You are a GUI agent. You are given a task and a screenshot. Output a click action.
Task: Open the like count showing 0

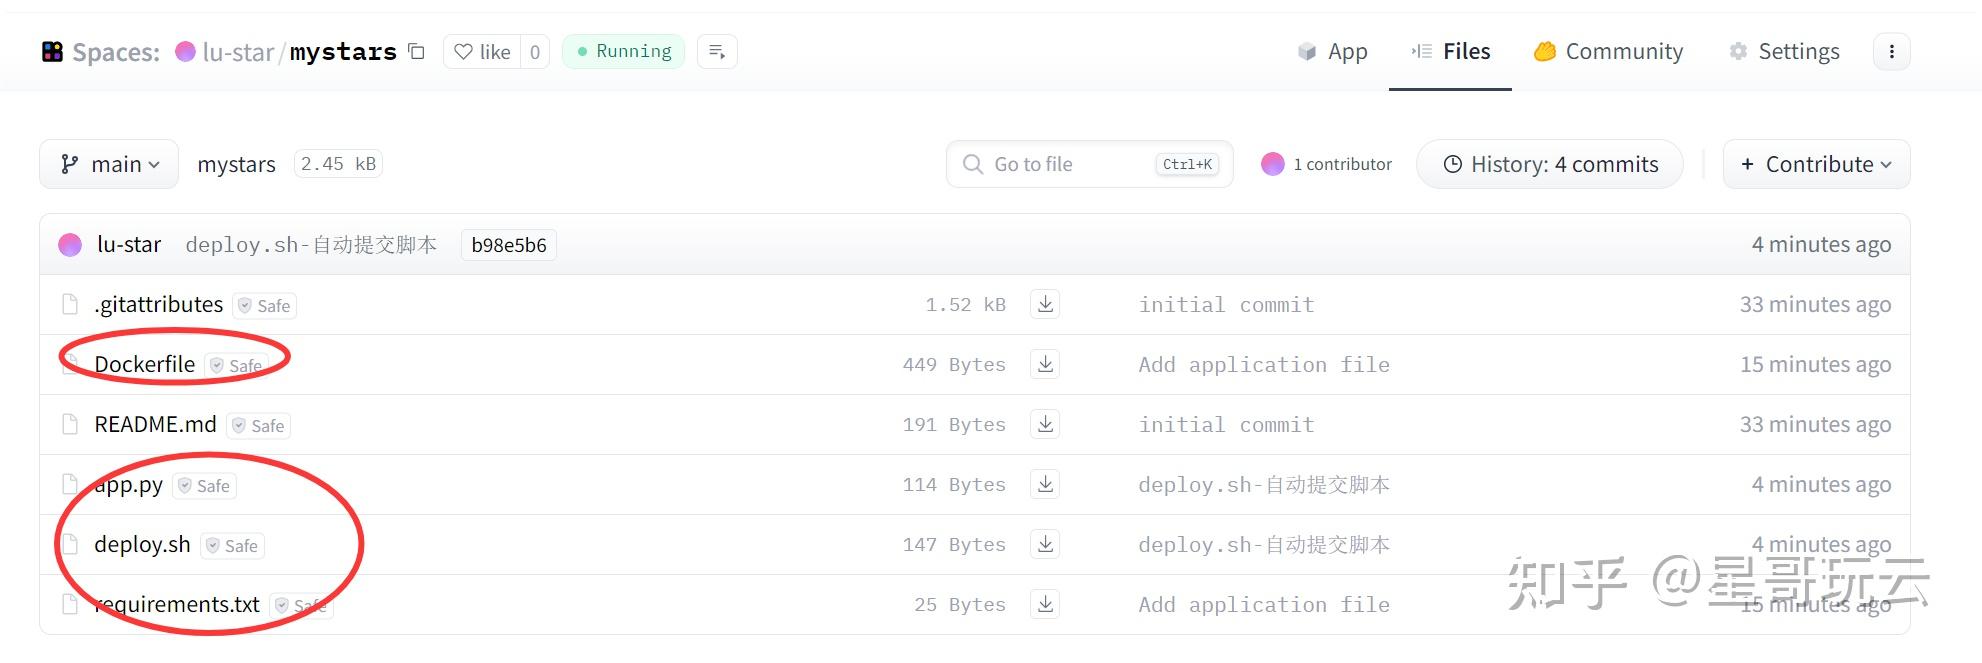(x=535, y=52)
